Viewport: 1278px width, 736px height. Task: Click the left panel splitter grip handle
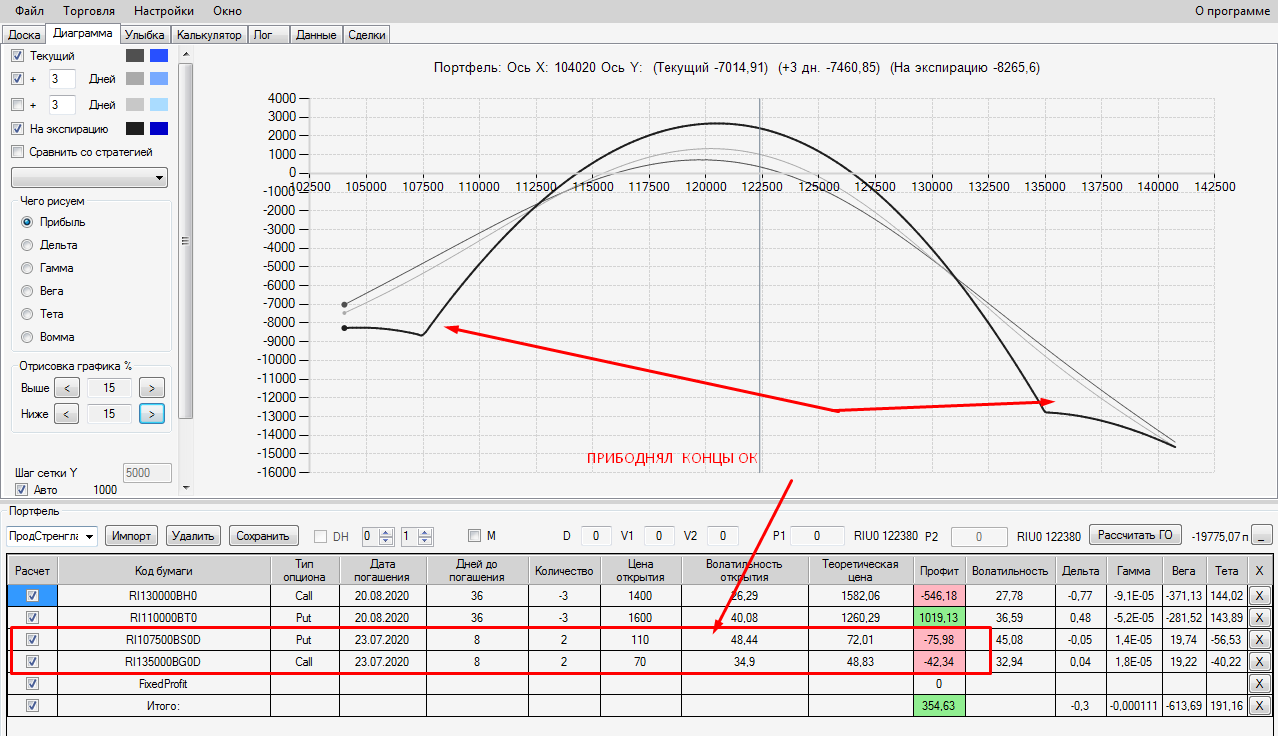click(x=185, y=239)
